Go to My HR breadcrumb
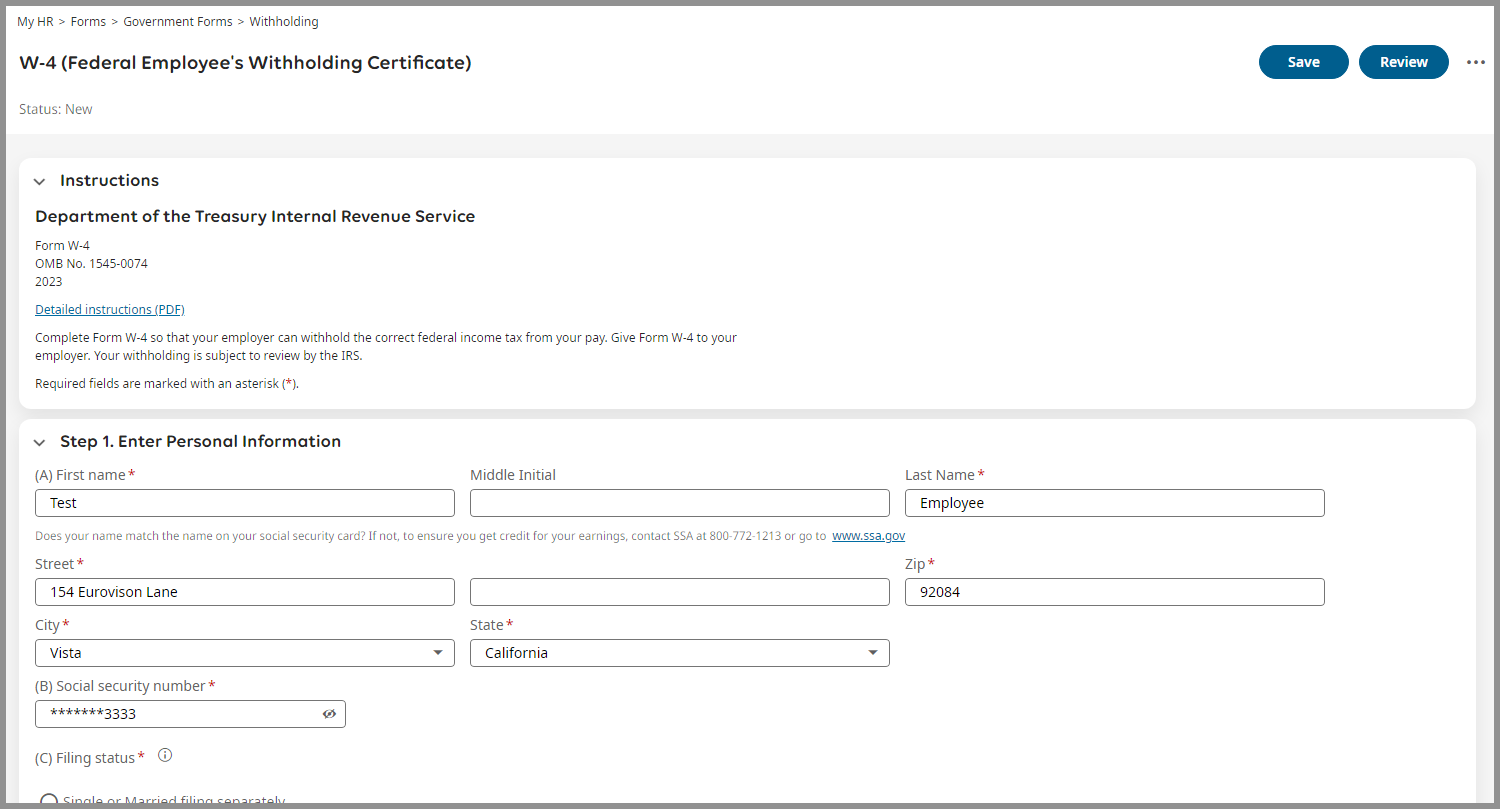This screenshot has width=1500, height=809. tap(35, 21)
